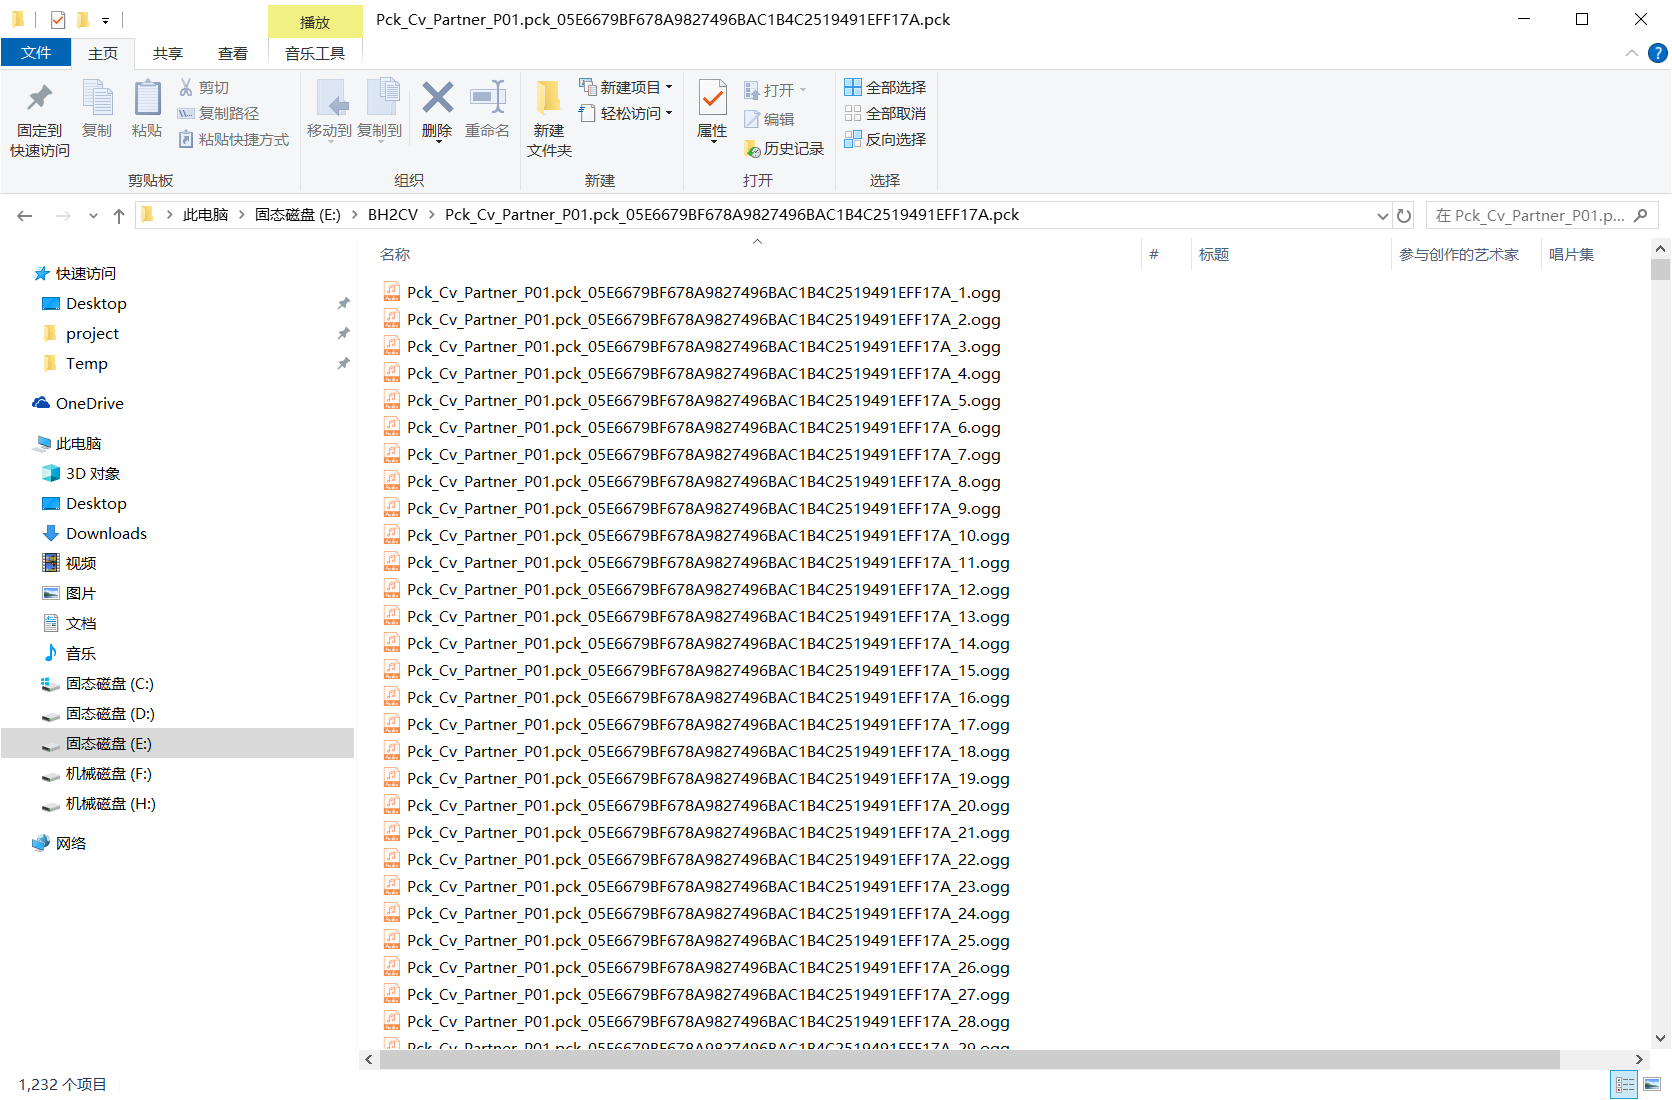Click Select none (全部取消)
The width and height of the screenshot is (1672, 1100).
point(885,113)
